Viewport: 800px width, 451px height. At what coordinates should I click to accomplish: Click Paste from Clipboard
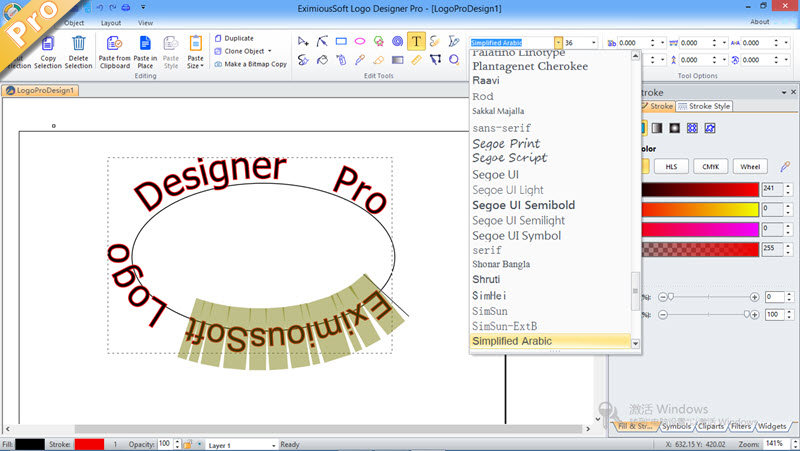click(x=115, y=52)
